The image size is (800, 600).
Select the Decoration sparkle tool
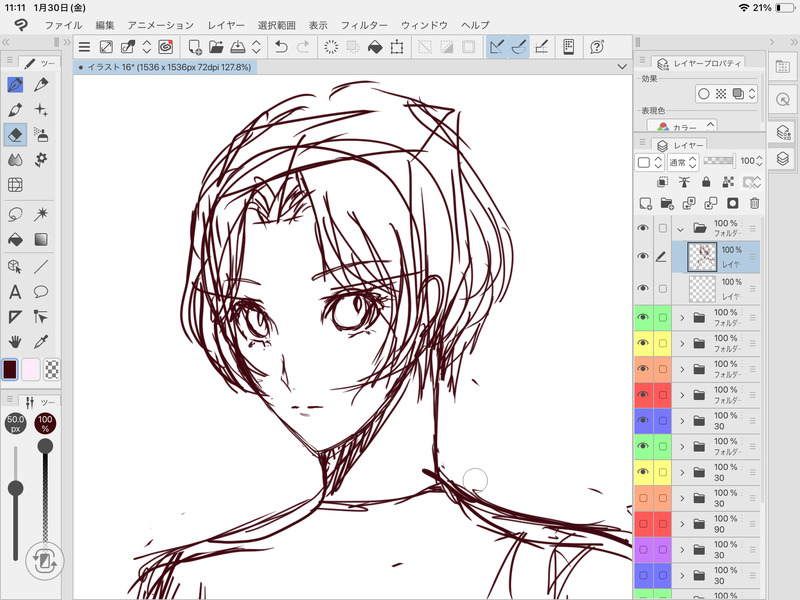tap(41, 110)
